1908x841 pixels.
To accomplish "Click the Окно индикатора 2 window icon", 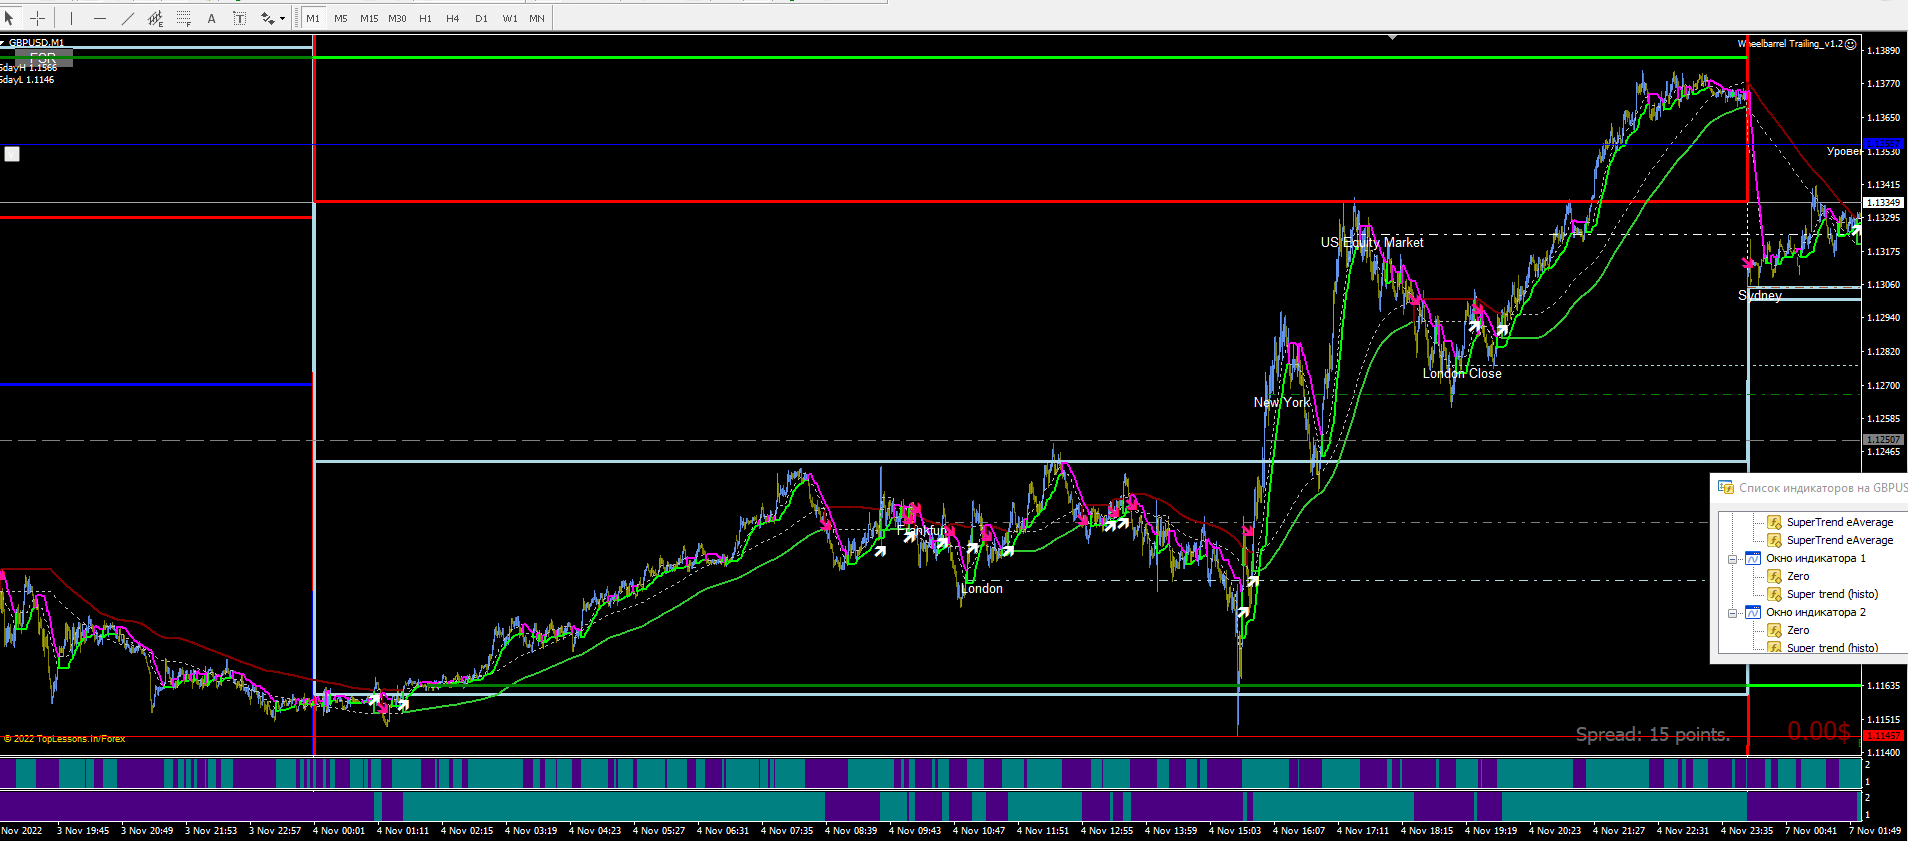I will tap(1753, 613).
